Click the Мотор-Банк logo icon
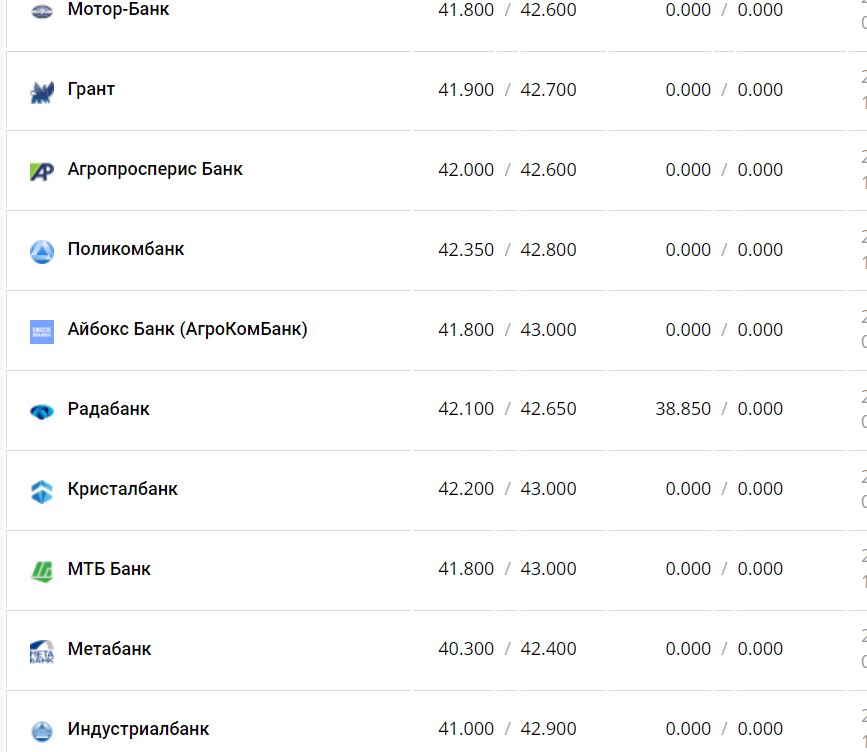This screenshot has width=867, height=752. 42,11
